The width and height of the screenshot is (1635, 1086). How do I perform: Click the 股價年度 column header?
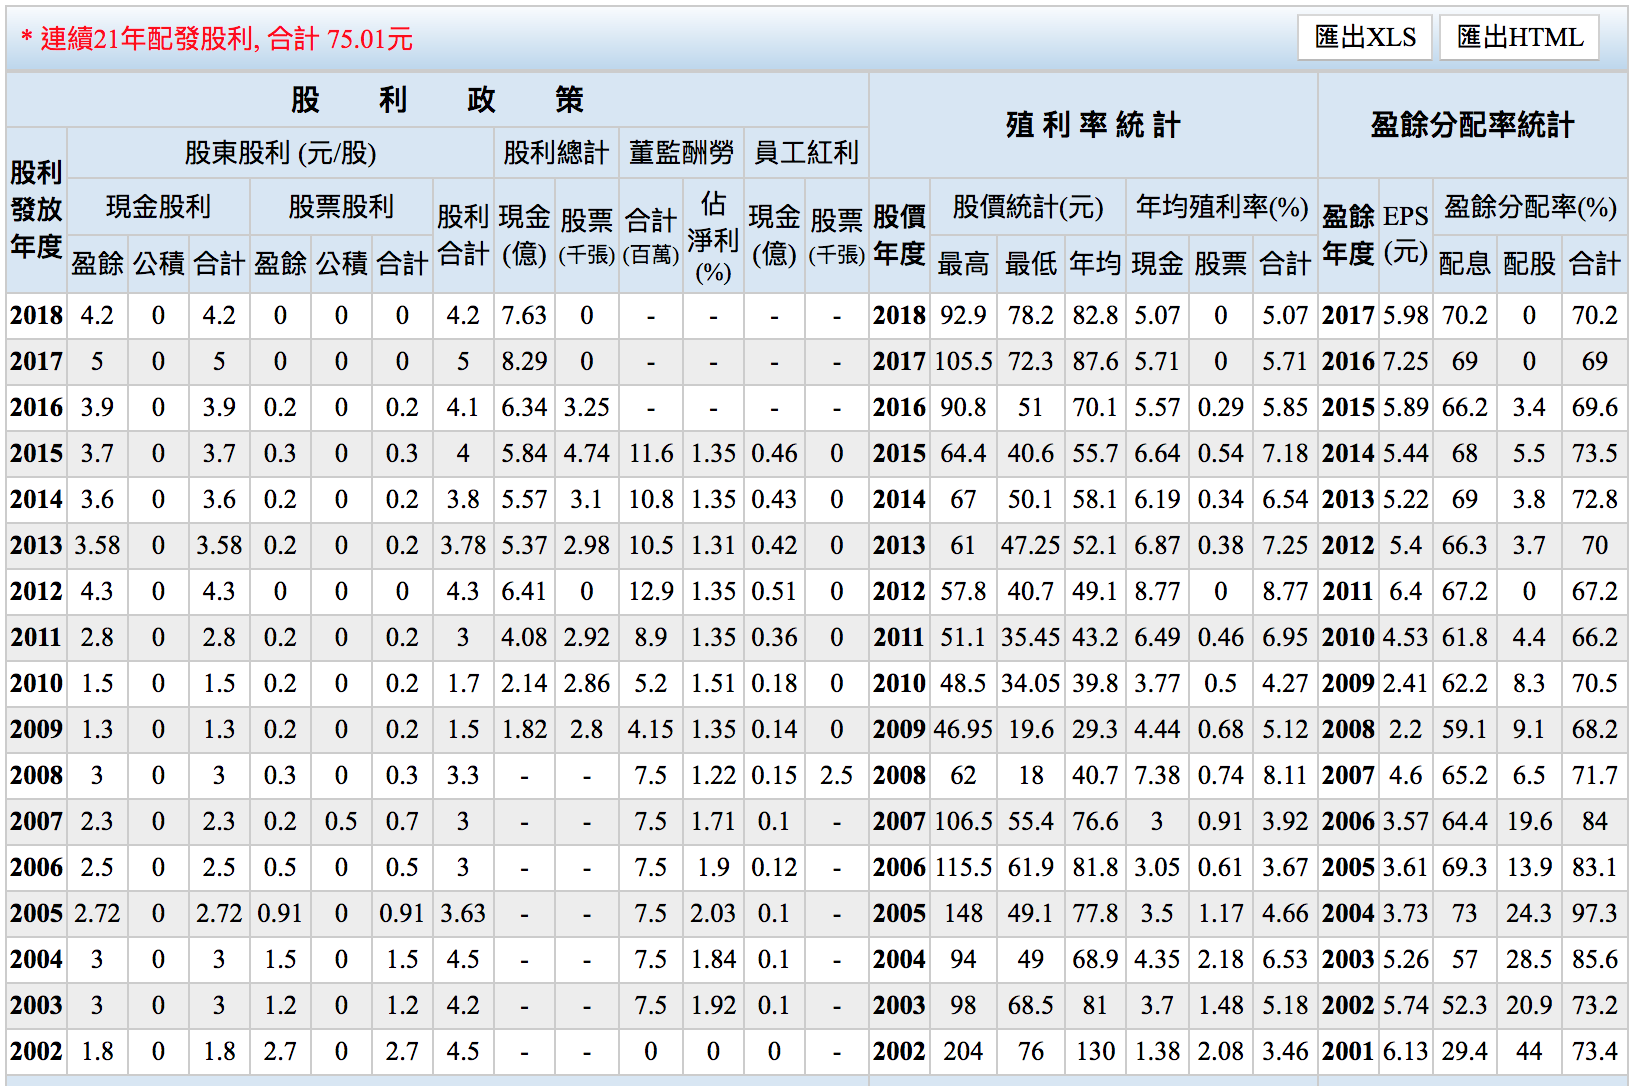coord(899,235)
